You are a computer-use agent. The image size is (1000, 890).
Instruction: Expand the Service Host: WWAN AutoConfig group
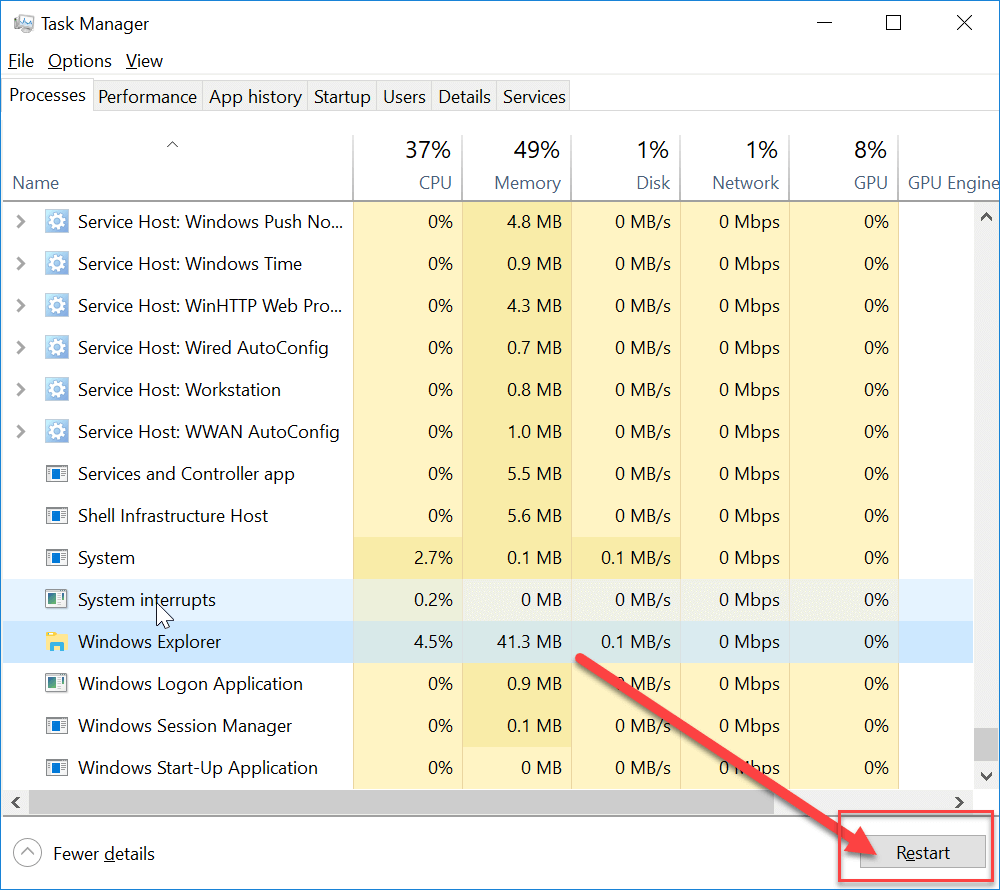pos(21,432)
